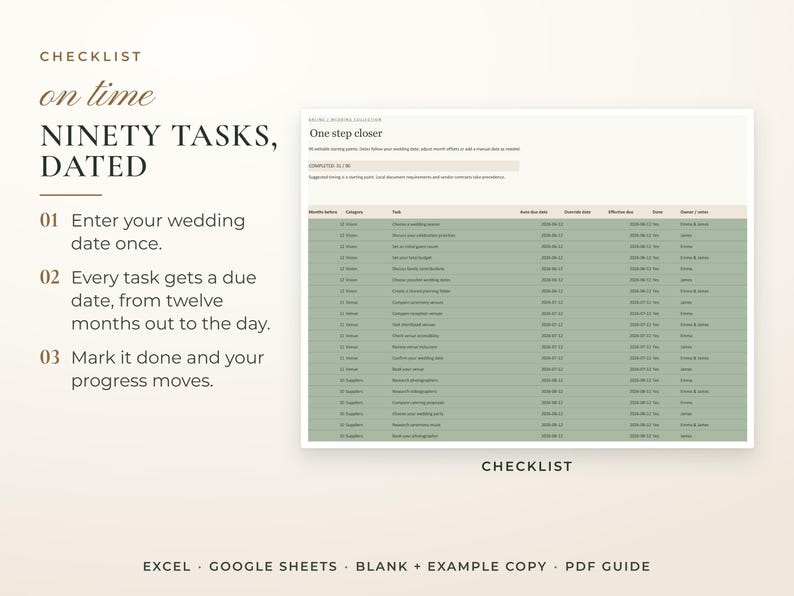Select the 'One step closer' sheet title
Image resolution: width=794 pixels, height=596 pixels.
click(346, 133)
